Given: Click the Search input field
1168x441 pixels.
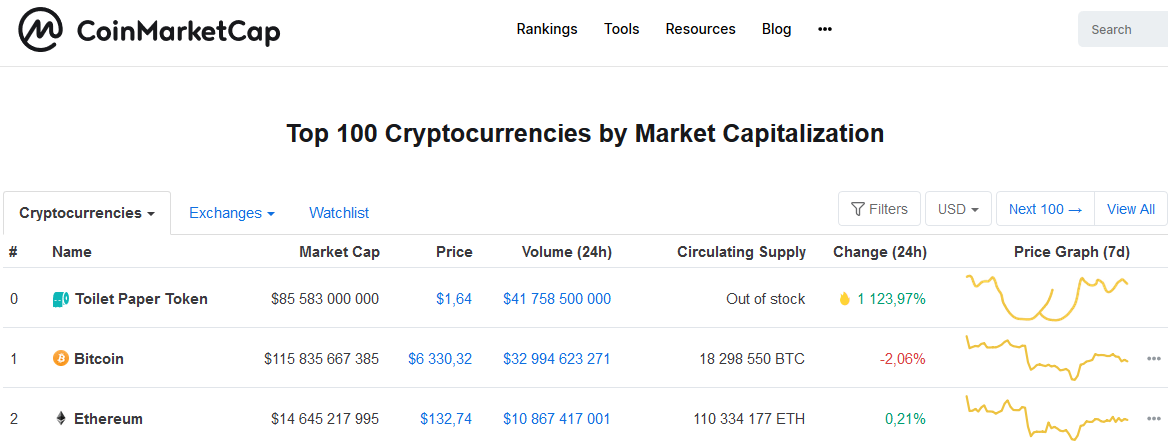Looking at the screenshot, I should tap(1125, 30).
